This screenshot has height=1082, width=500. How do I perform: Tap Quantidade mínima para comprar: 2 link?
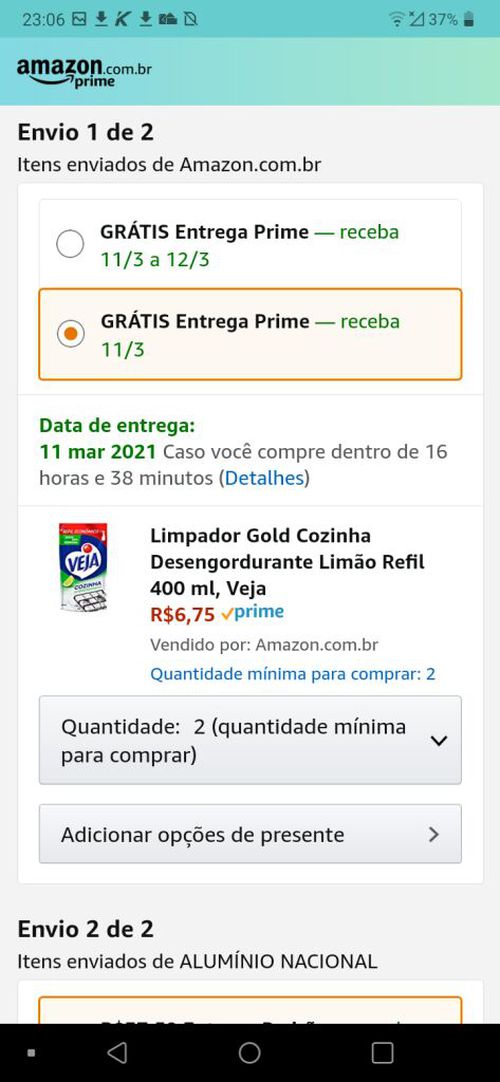pos(292,674)
